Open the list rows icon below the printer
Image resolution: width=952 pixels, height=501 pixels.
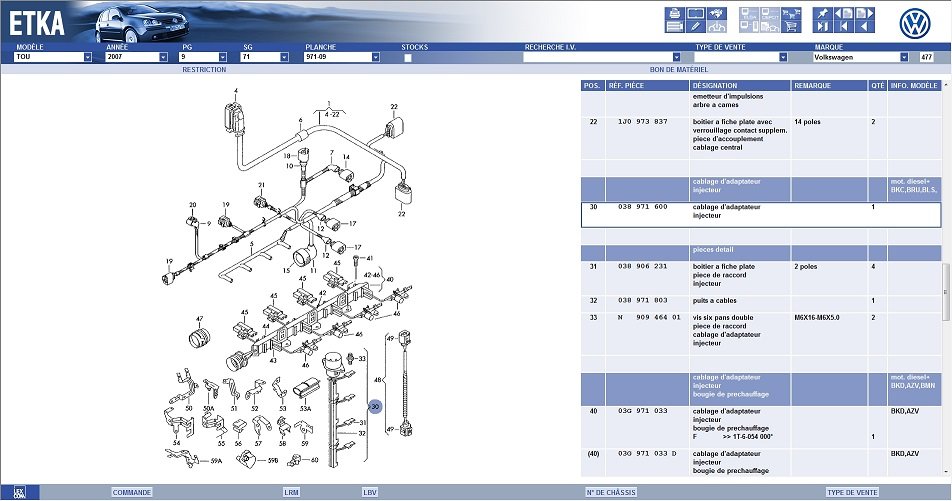click(675, 27)
